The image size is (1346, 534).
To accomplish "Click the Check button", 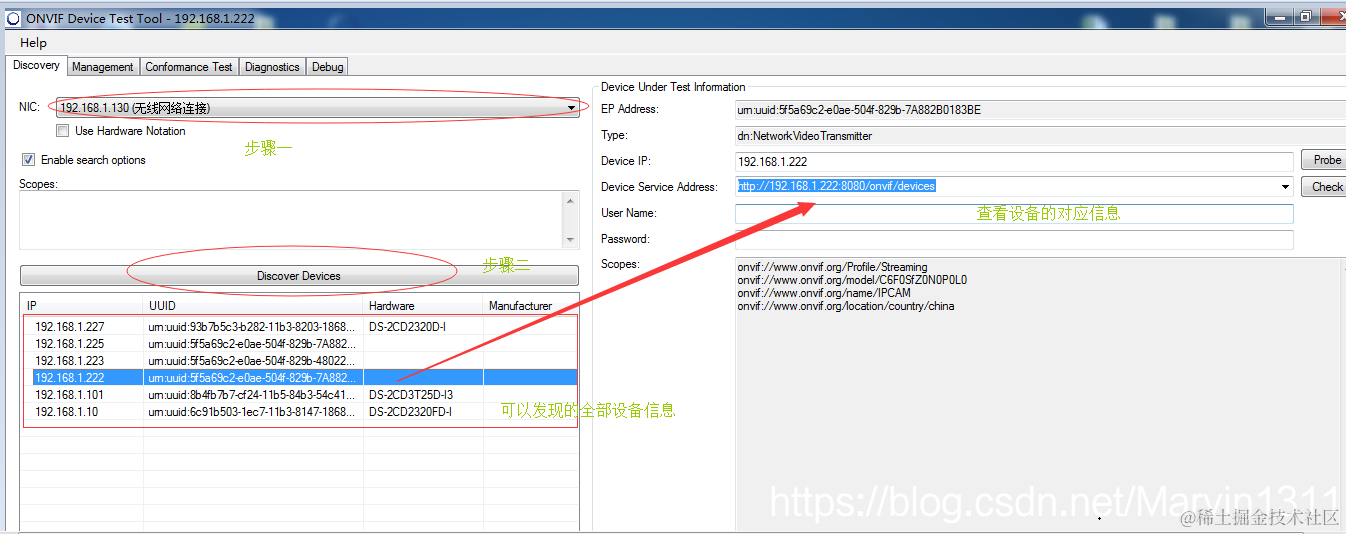I will 1324,186.
